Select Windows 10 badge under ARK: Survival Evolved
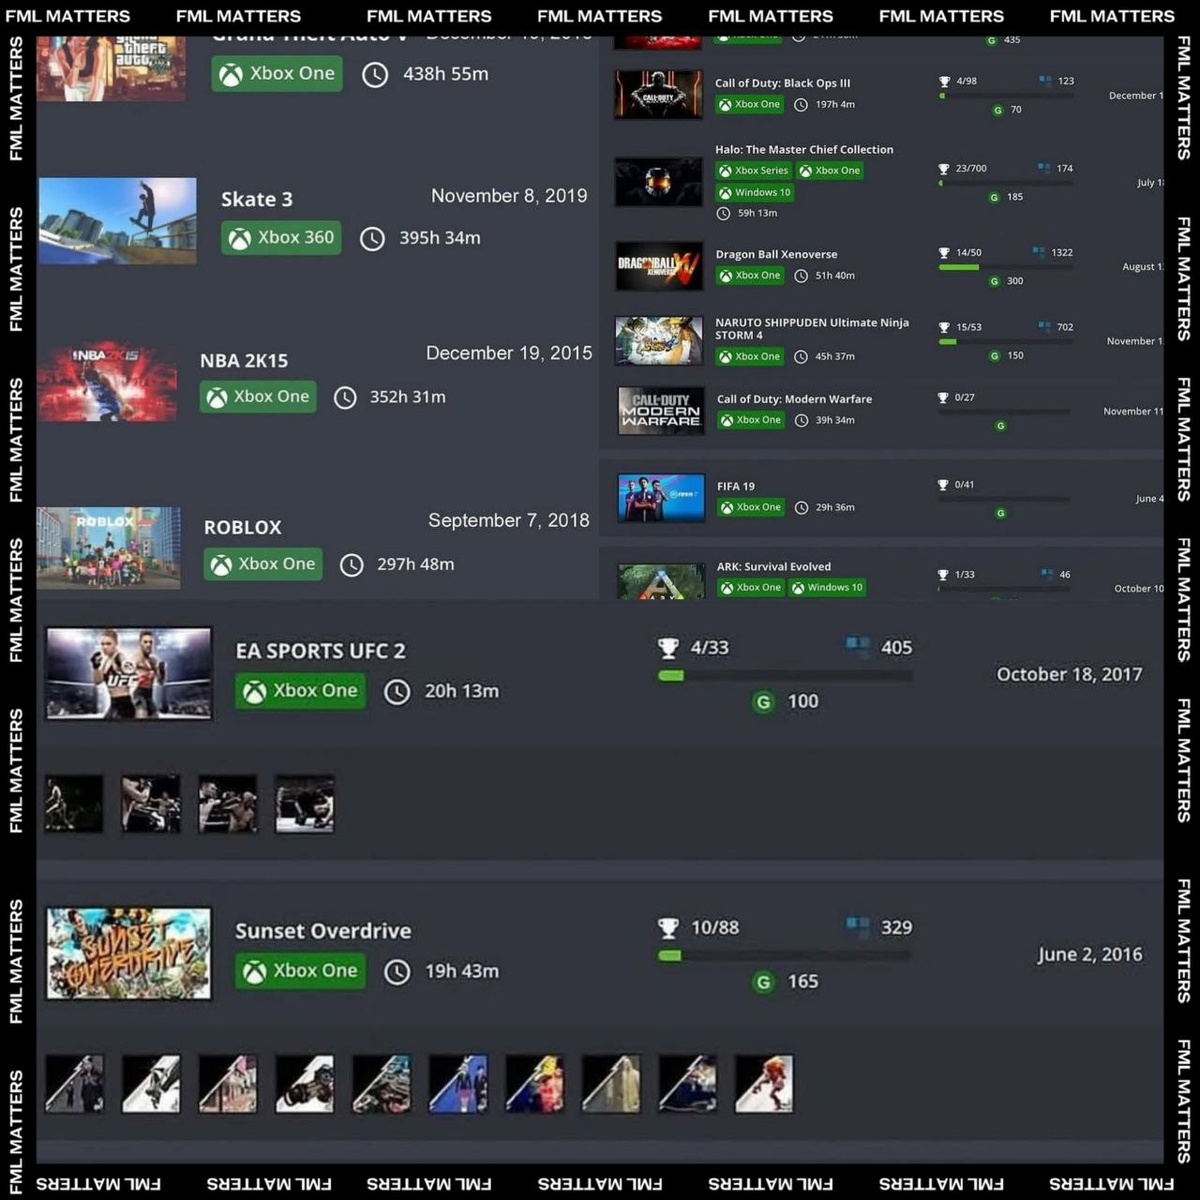 (x=828, y=588)
